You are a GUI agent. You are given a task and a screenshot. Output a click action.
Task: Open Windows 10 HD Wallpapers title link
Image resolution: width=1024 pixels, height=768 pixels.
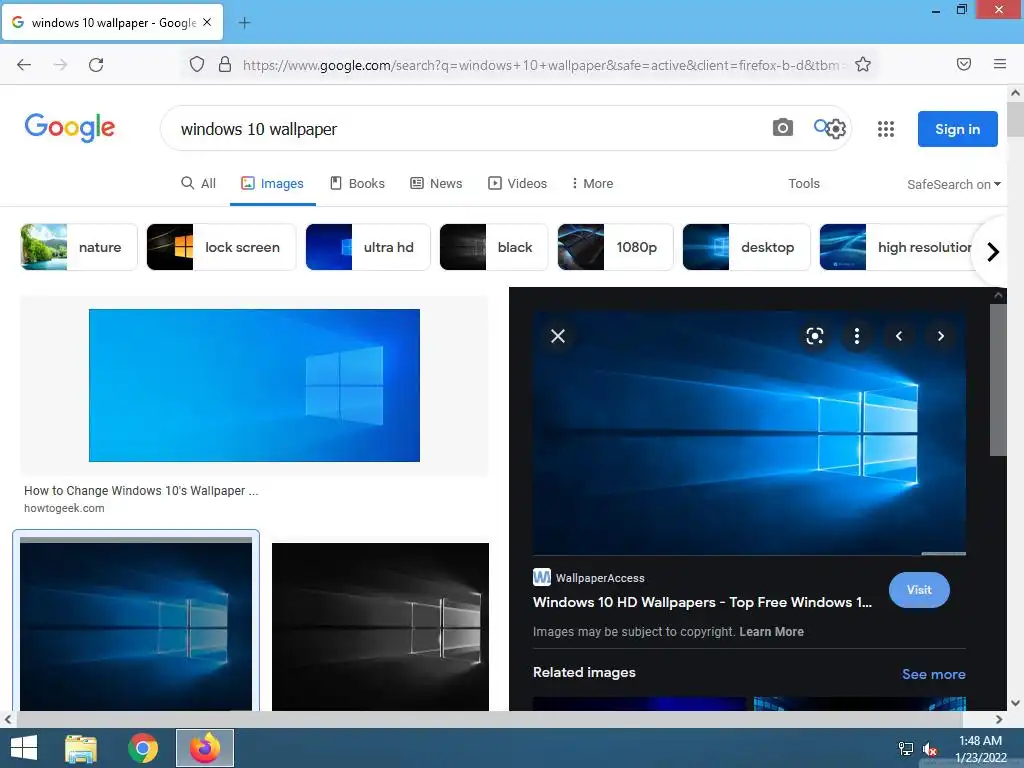tap(702, 602)
